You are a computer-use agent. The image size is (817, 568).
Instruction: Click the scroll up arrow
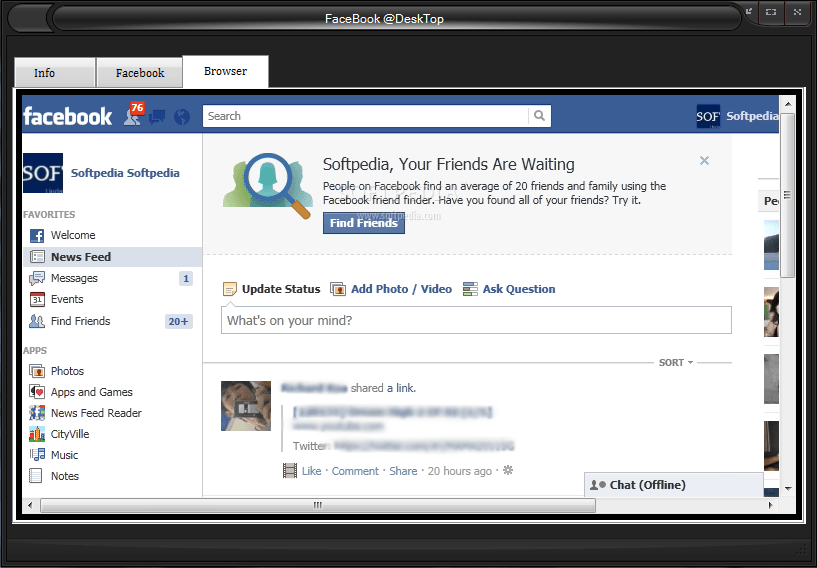click(788, 104)
